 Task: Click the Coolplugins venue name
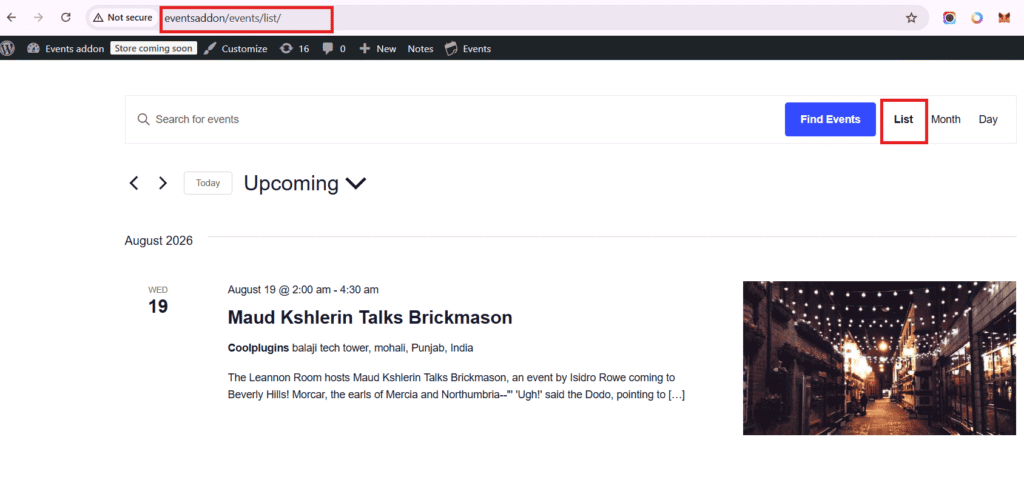pyautogui.click(x=258, y=348)
